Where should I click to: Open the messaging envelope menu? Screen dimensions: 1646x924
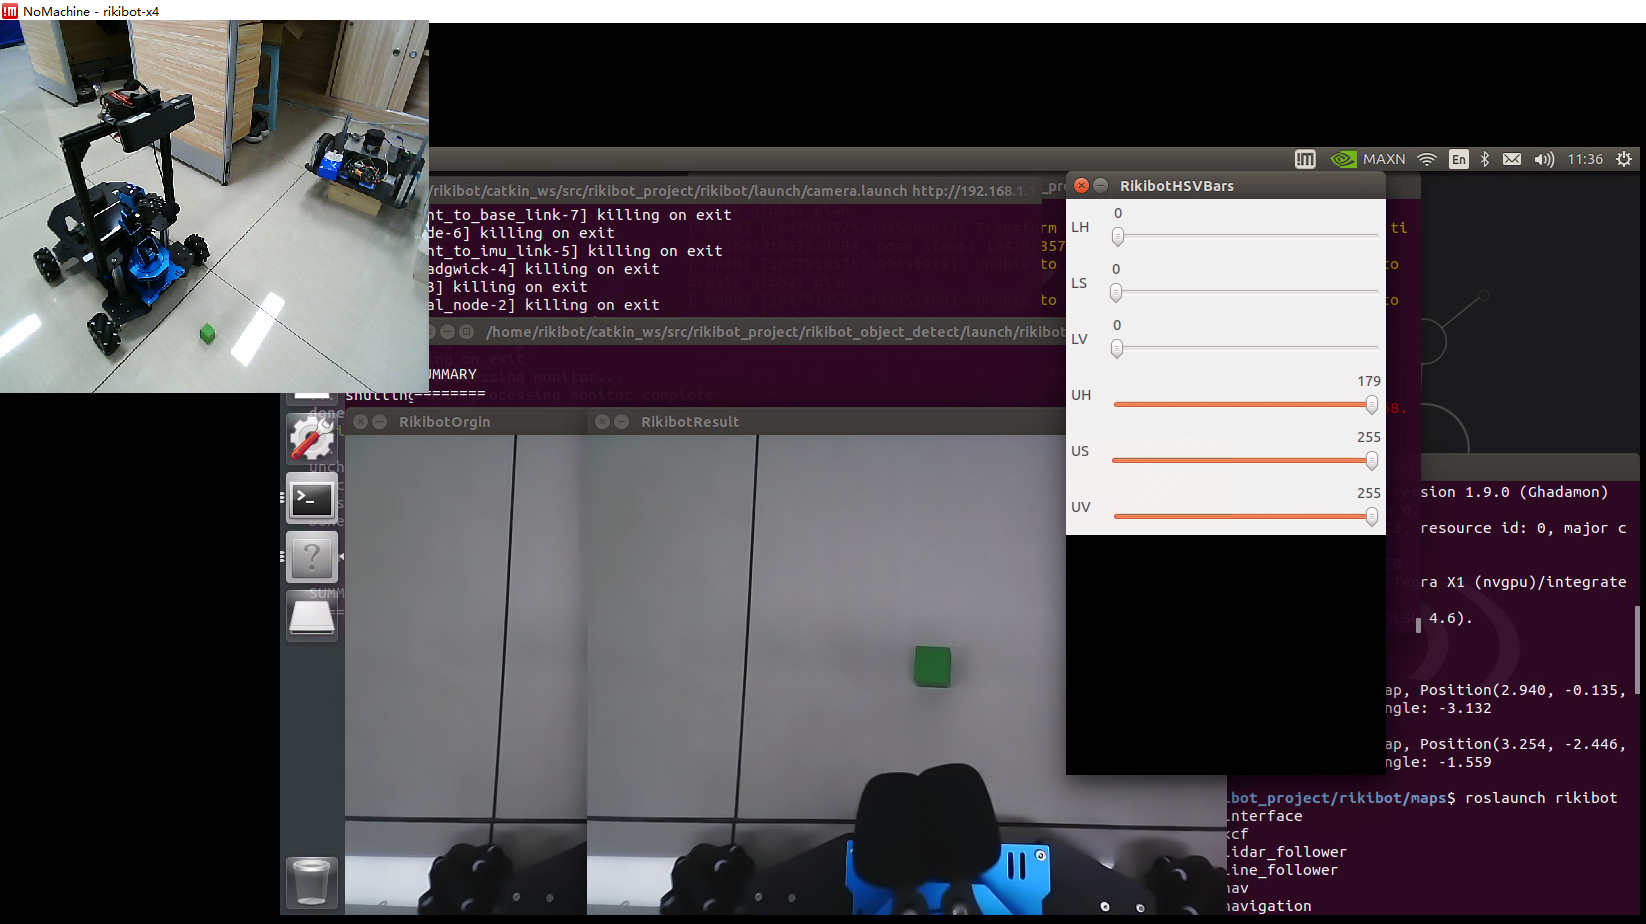tap(1512, 158)
